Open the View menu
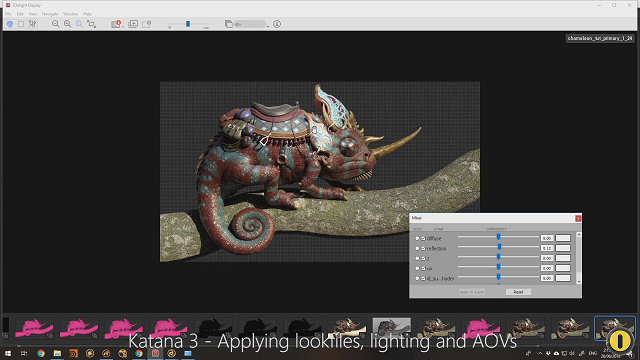640x360 pixels. pos(33,14)
